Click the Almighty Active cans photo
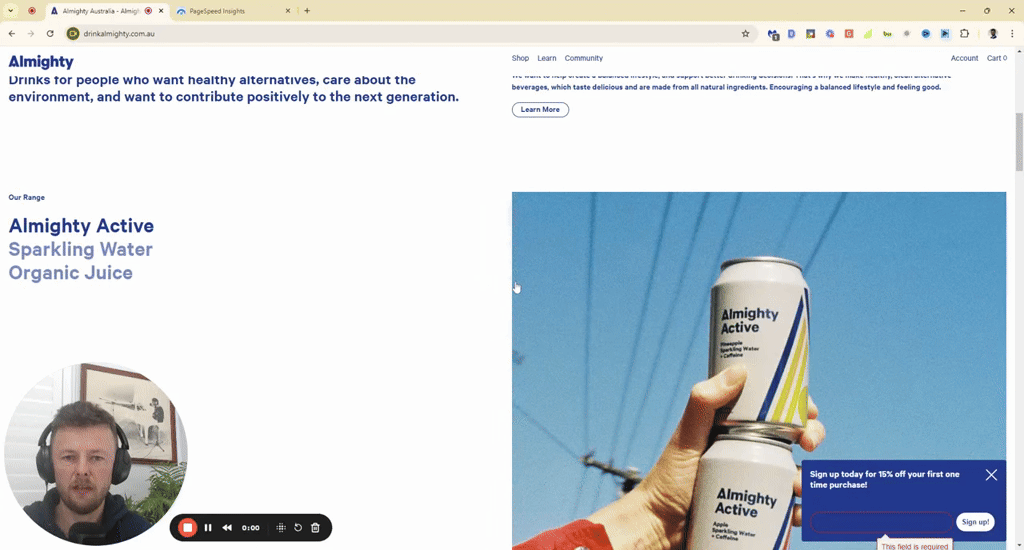The height and width of the screenshot is (550, 1024). click(x=759, y=370)
